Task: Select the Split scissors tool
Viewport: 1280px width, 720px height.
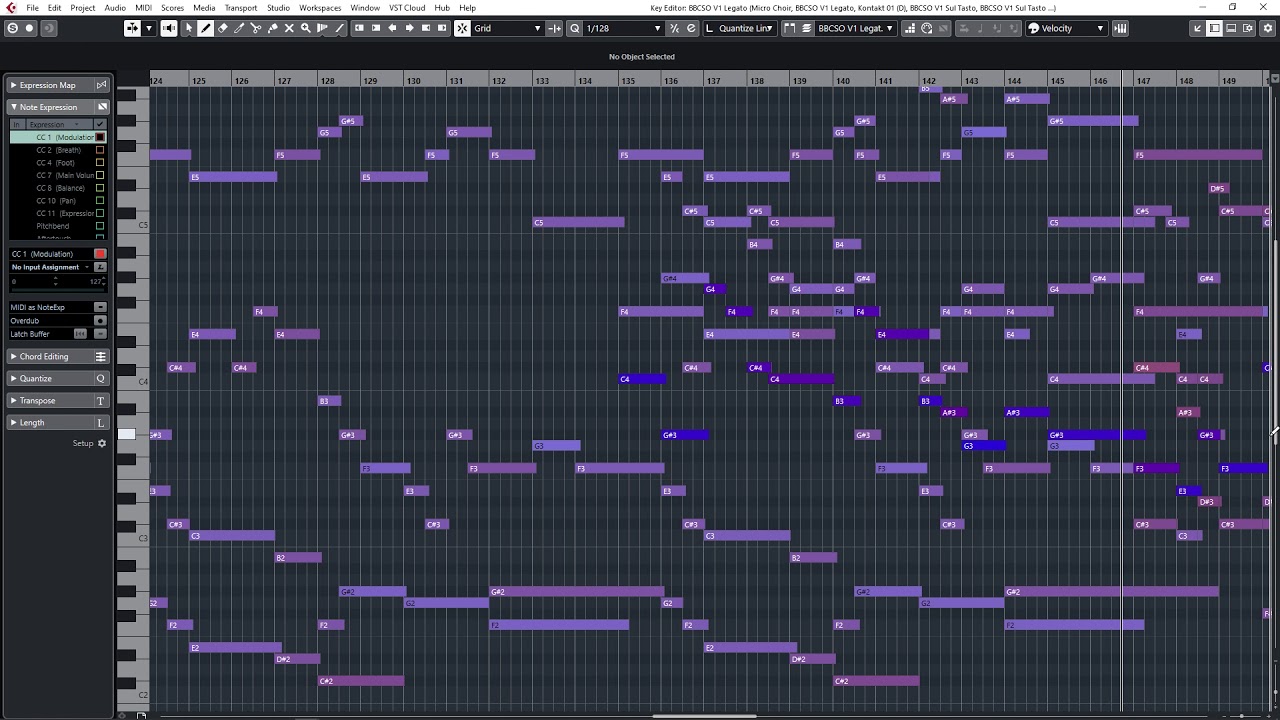Action: (256, 28)
